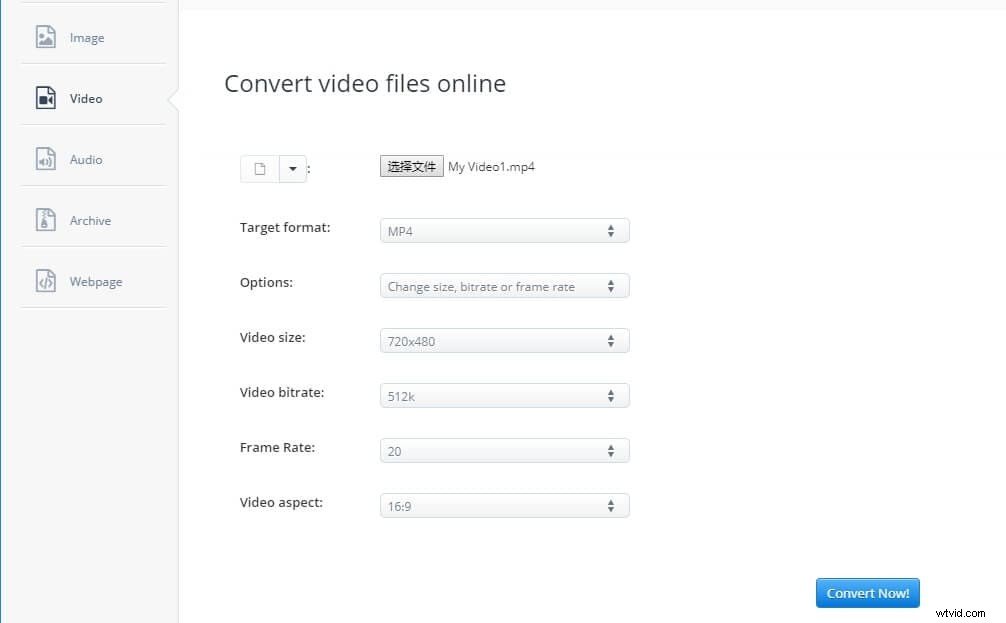Image resolution: width=1006 pixels, height=623 pixels.
Task: Switch to the Webpage tab
Action: [x=97, y=281]
